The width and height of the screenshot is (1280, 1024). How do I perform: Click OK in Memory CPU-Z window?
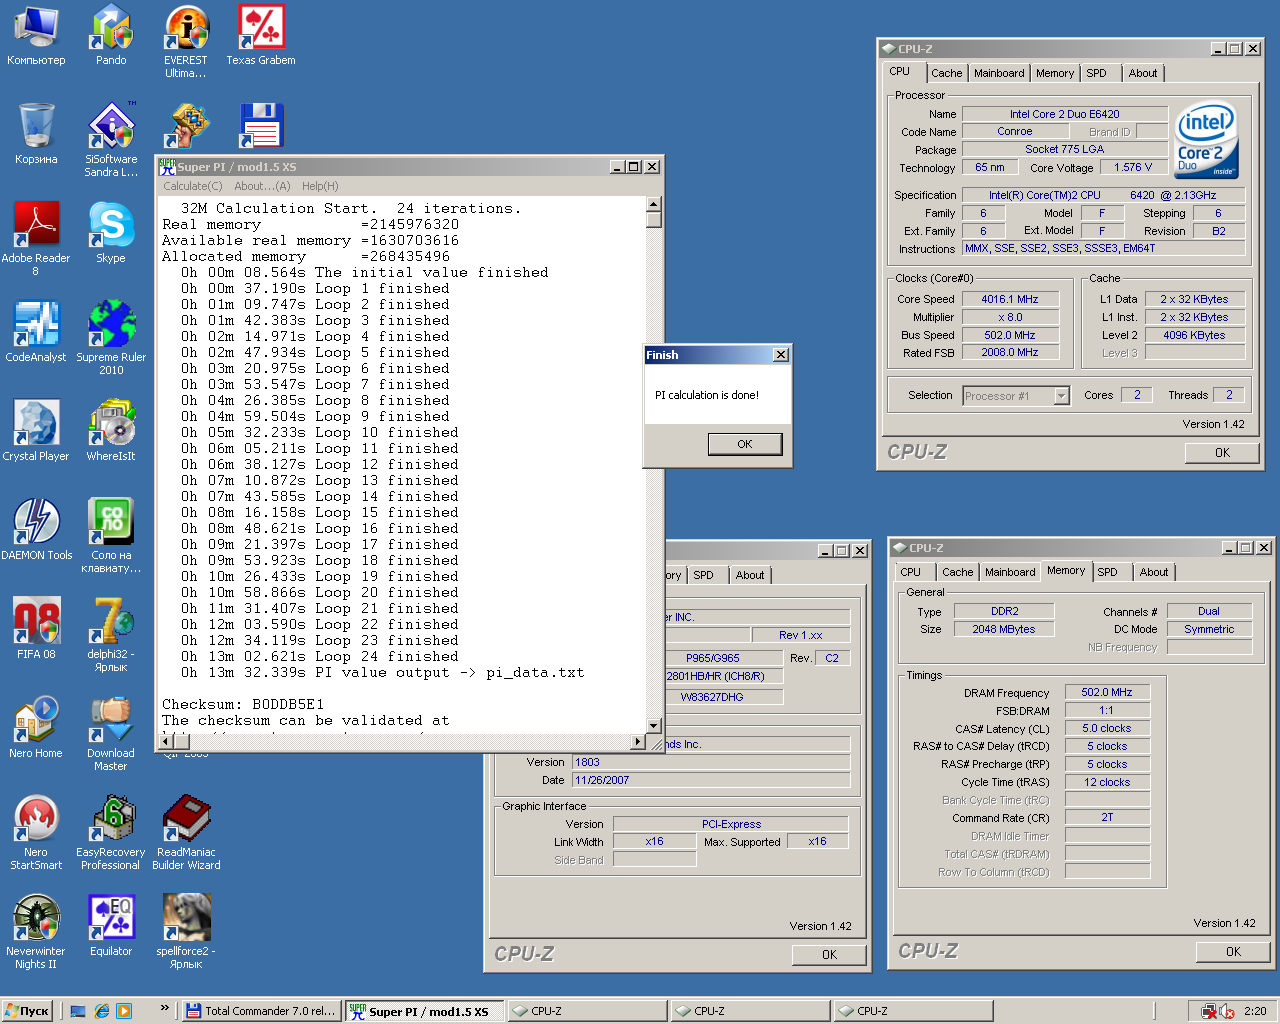coord(1233,952)
